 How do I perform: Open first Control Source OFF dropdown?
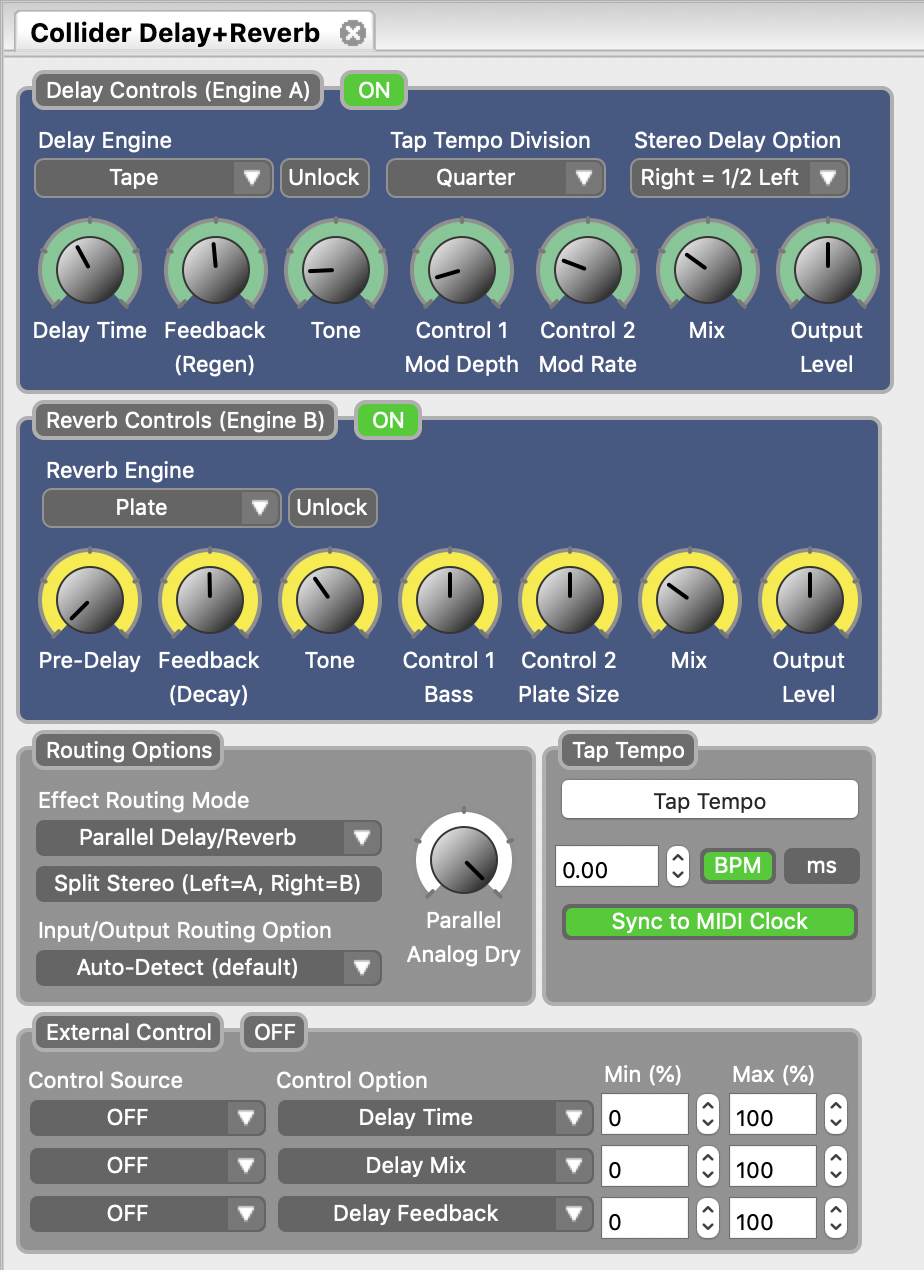point(148,1118)
